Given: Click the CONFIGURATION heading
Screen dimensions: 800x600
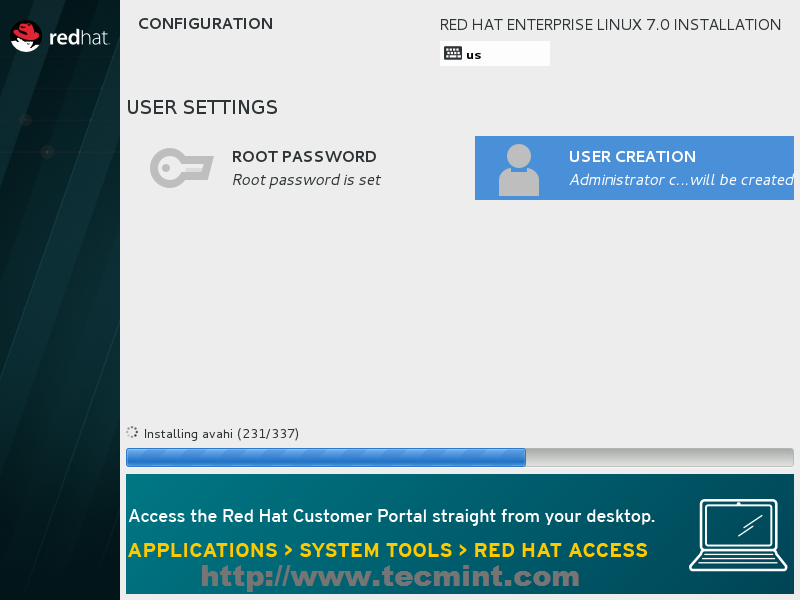Looking at the screenshot, I should click(x=205, y=24).
